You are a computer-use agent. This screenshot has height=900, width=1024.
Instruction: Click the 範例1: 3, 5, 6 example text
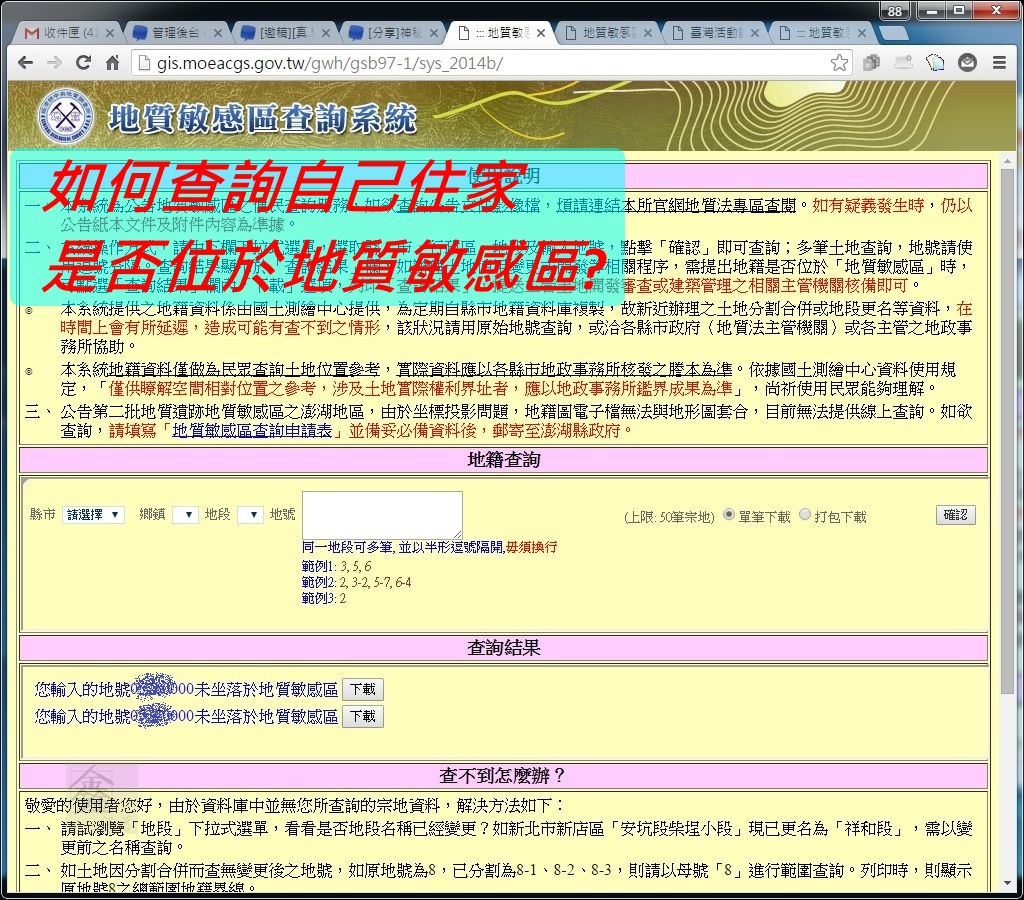(336, 566)
